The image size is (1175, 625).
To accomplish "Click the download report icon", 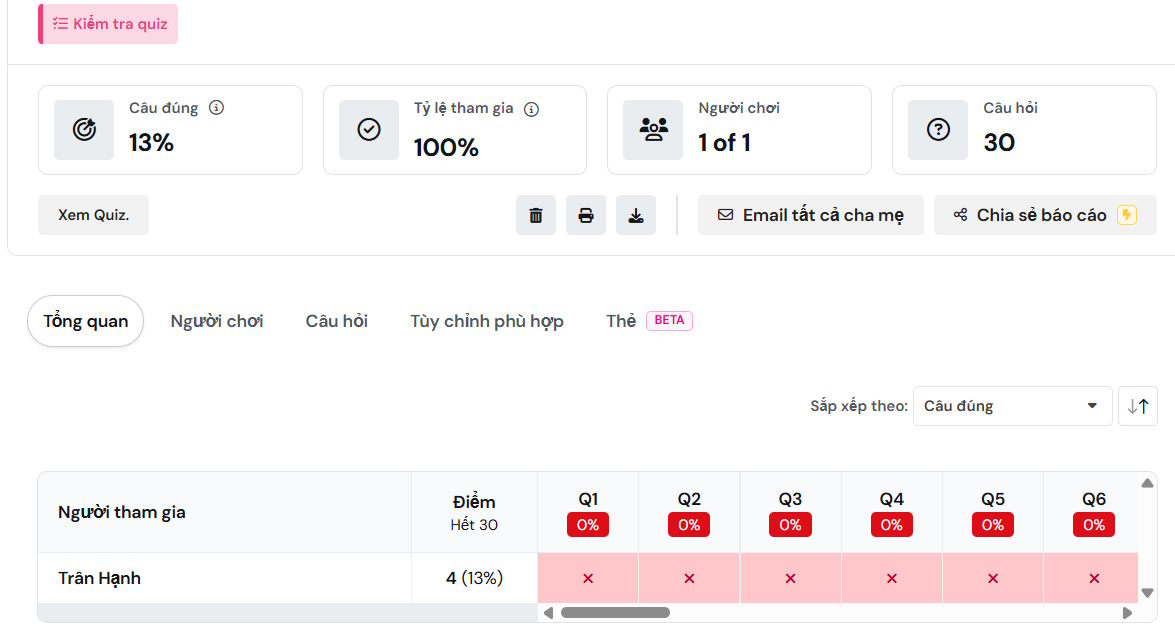I will click(635, 214).
